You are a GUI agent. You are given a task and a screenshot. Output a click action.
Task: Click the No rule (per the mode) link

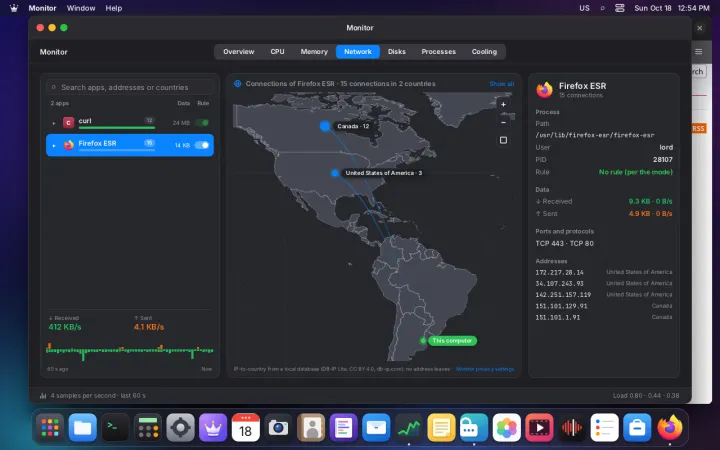(636, 172)
